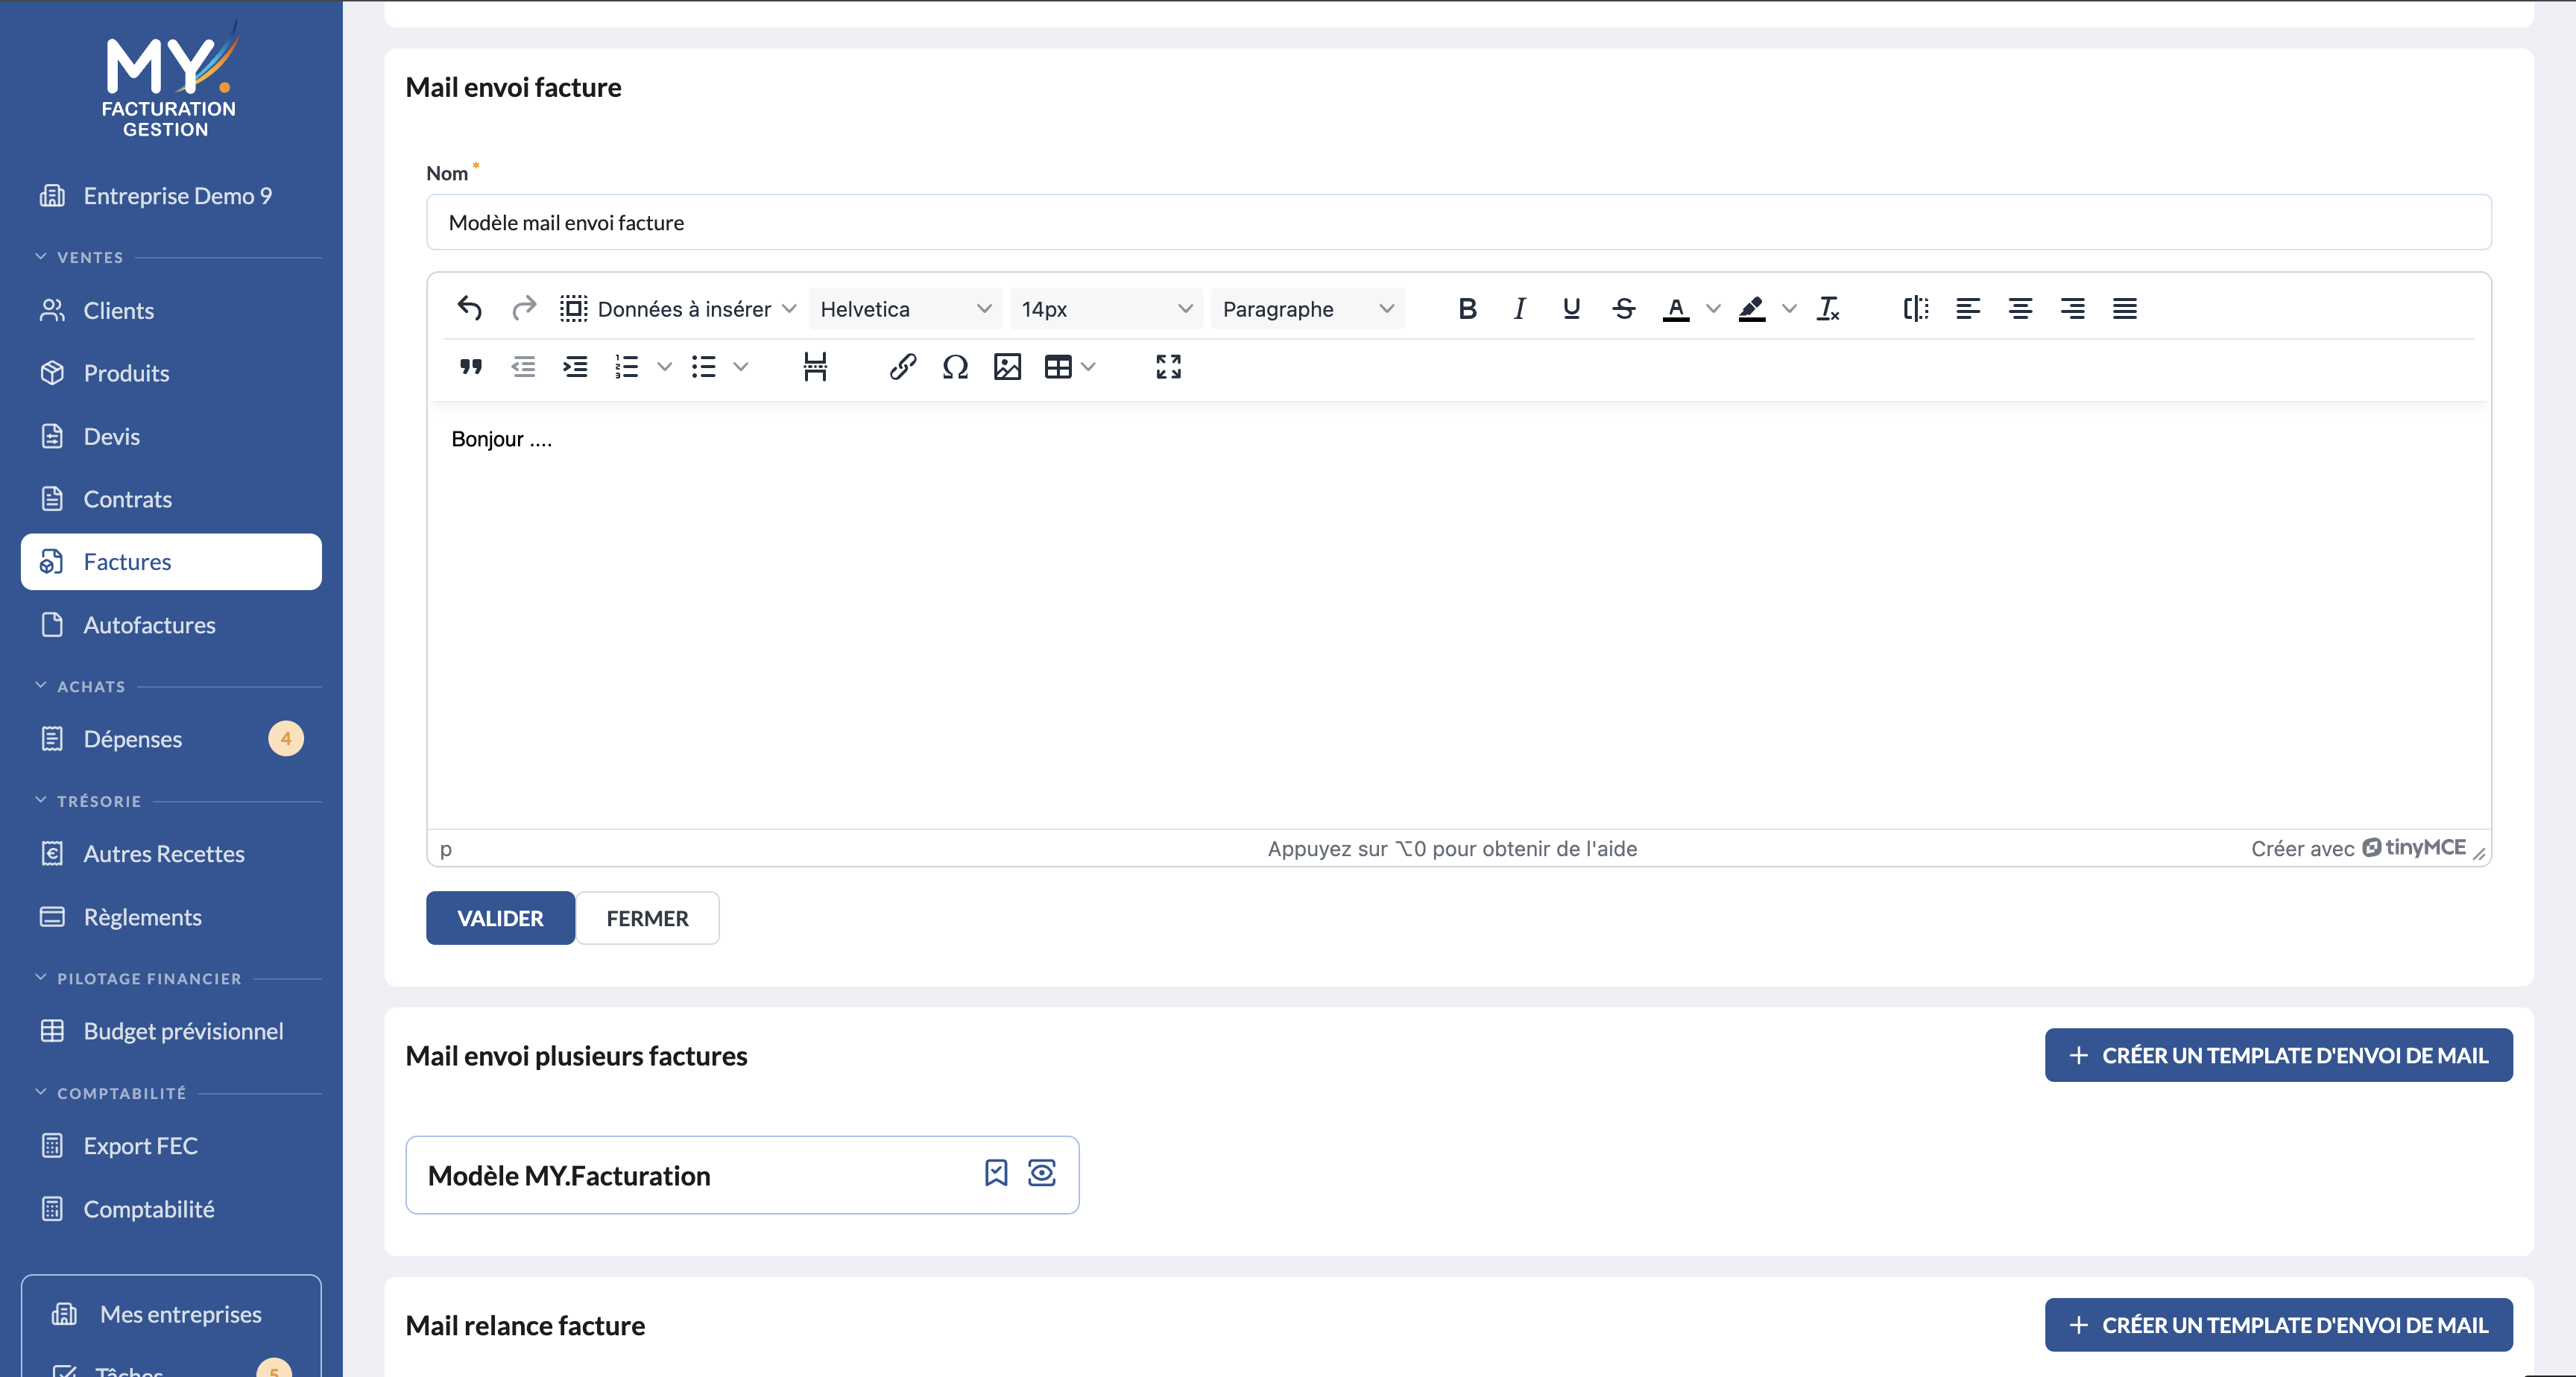The width and height of the screenshot is (2576, 1377).
Task: Insert an image
Action: 1007,367
